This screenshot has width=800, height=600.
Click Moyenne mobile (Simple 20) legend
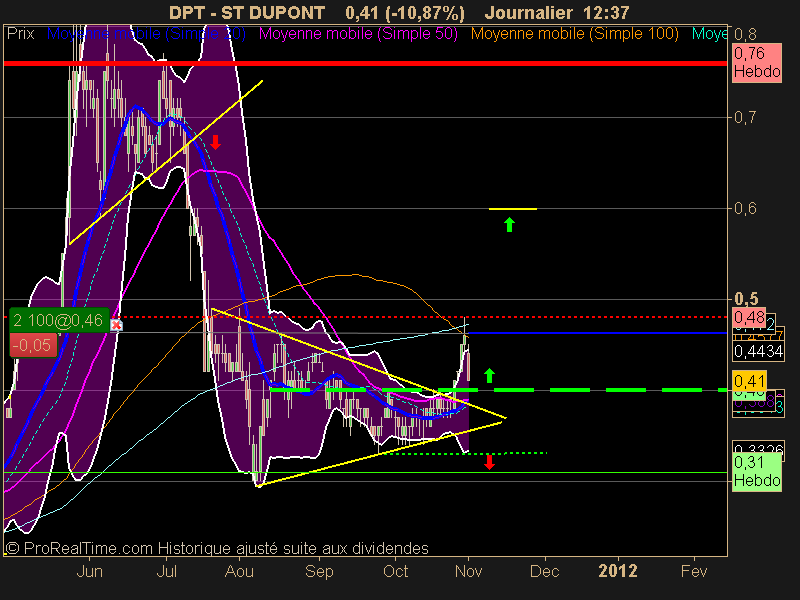[x=146, y=34]
